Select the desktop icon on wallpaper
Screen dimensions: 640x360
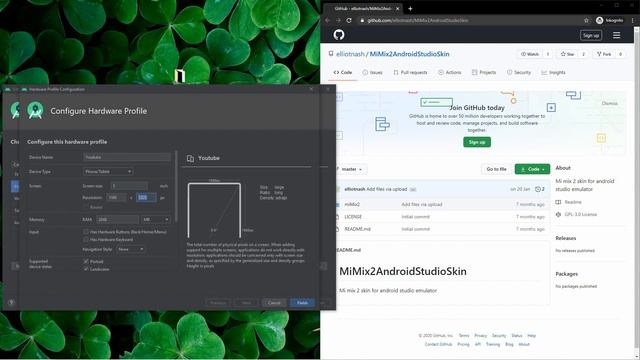[180, 76]
